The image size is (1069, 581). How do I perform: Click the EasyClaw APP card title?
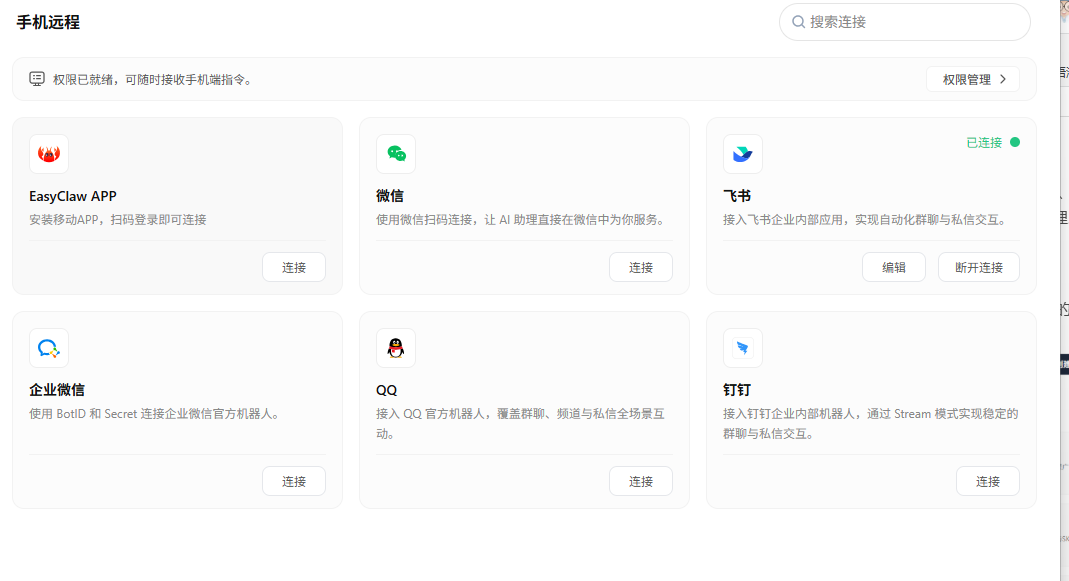pos(73,196)
